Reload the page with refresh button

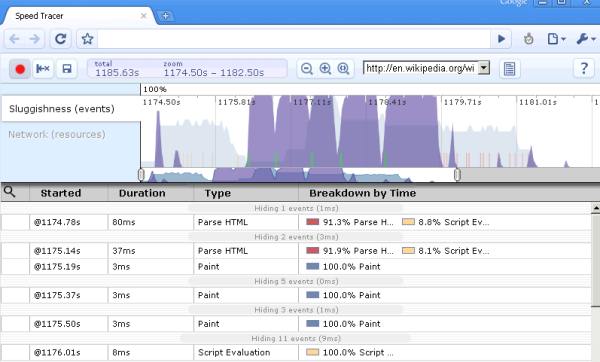tap(60, 39)
